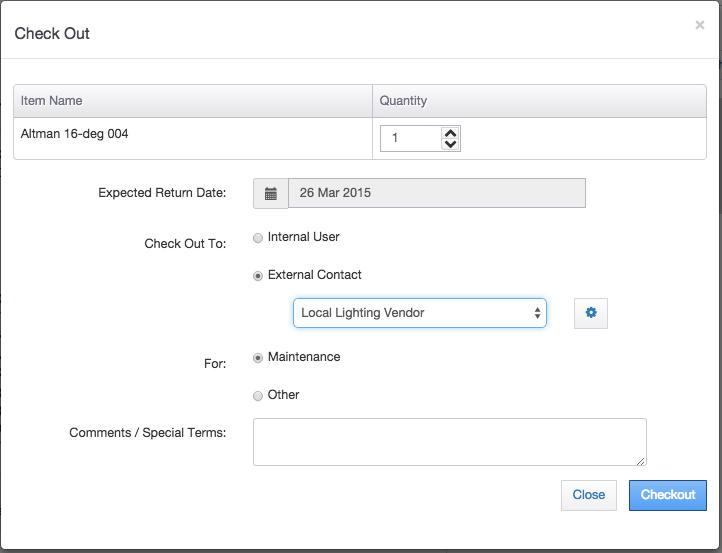Increase quantity with the up arrow
722x553 pixels.
click(450, 133)
